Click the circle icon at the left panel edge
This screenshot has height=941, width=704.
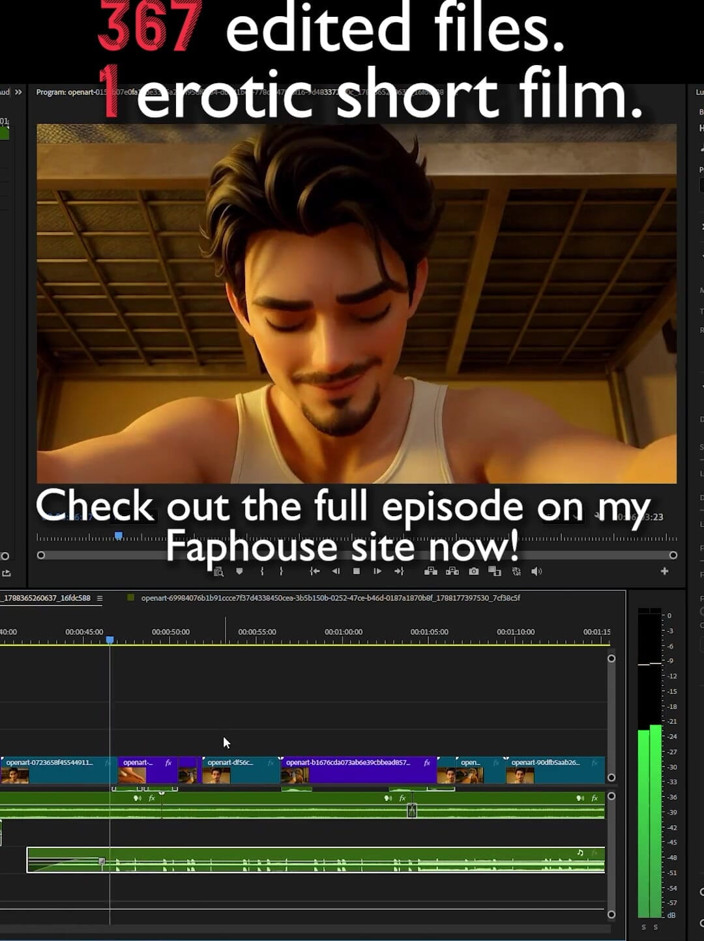(5, 556)
